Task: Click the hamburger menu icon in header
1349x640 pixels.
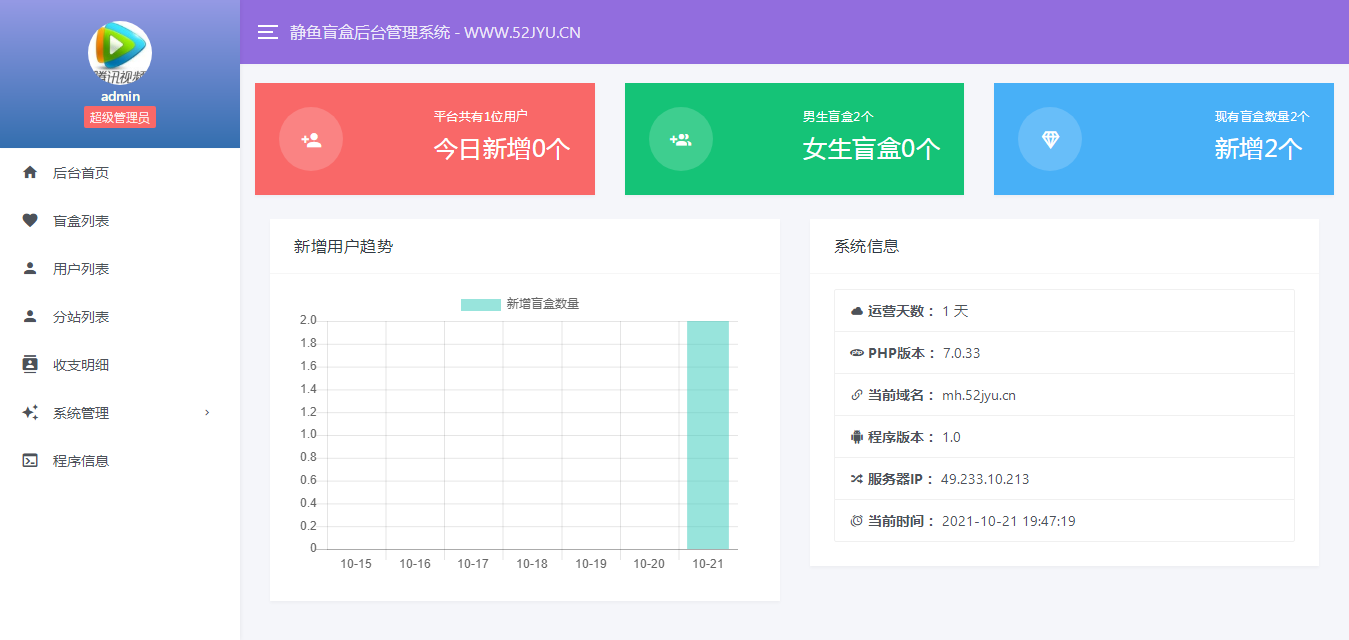Action: click(267, 32)
